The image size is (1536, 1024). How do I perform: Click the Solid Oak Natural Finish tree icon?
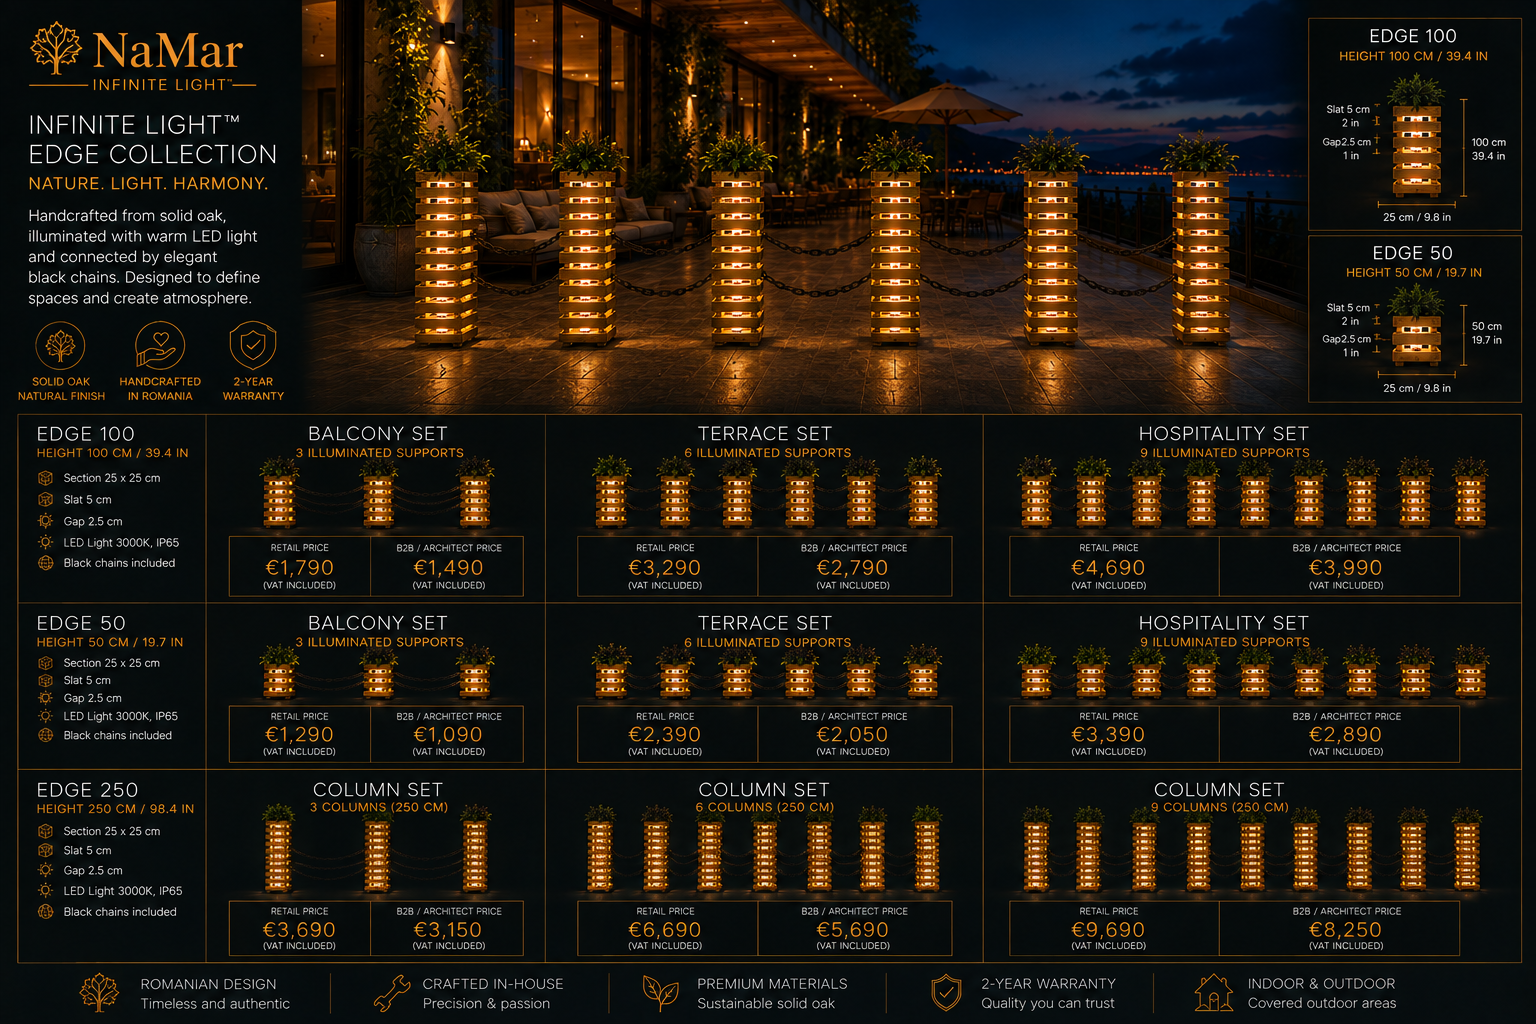tap(61, 346)
